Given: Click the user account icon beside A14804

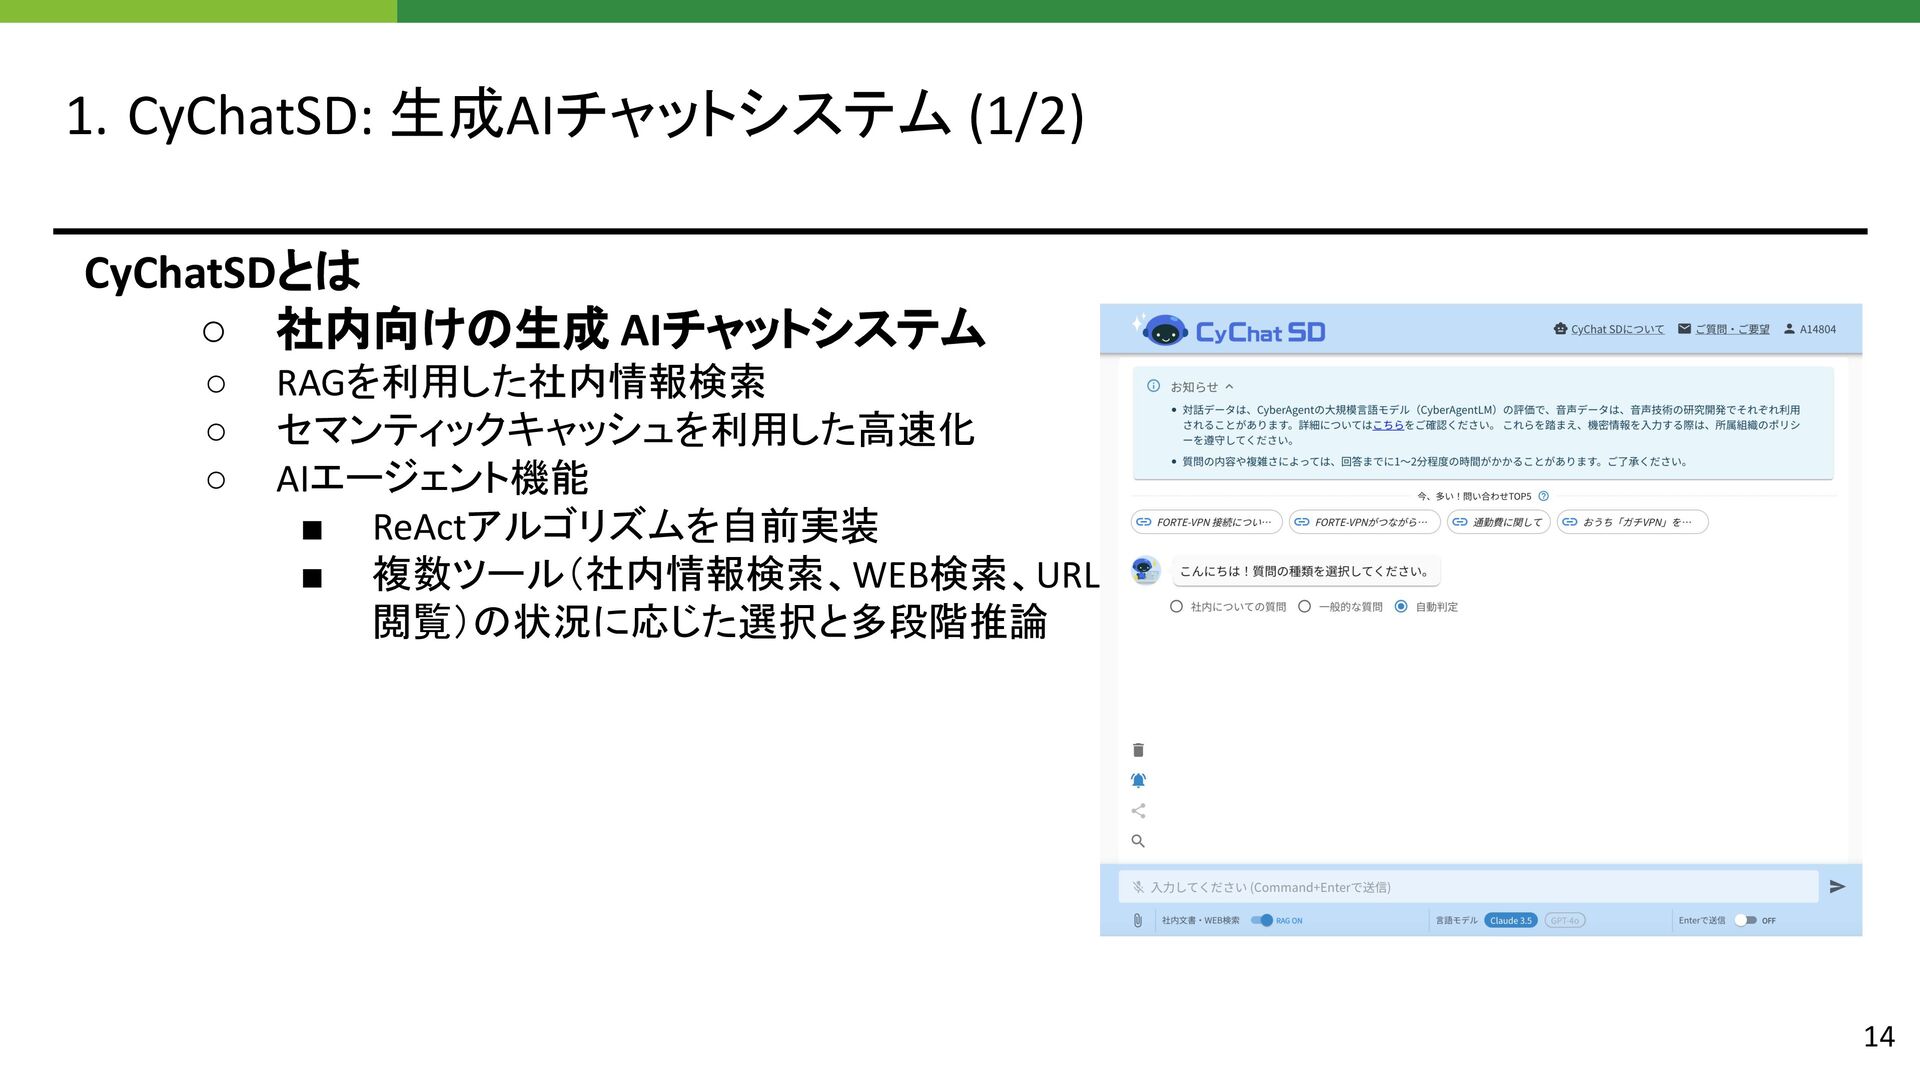Looking at the screenshot, I should pos(1789,329).
